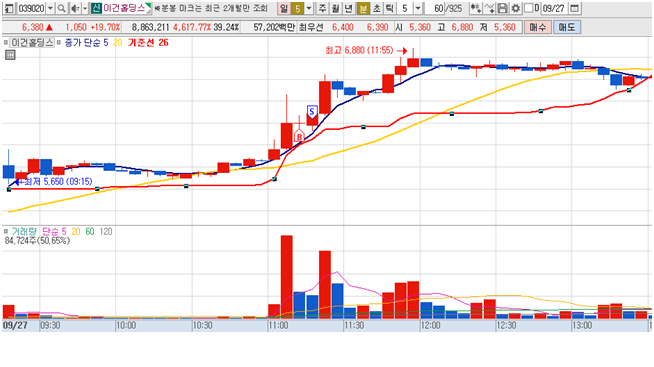Image resolution: width=654 pixels, height=367 pixels.
Task: Click the 거래량 volume legend label
Action: tap(24, 231)
